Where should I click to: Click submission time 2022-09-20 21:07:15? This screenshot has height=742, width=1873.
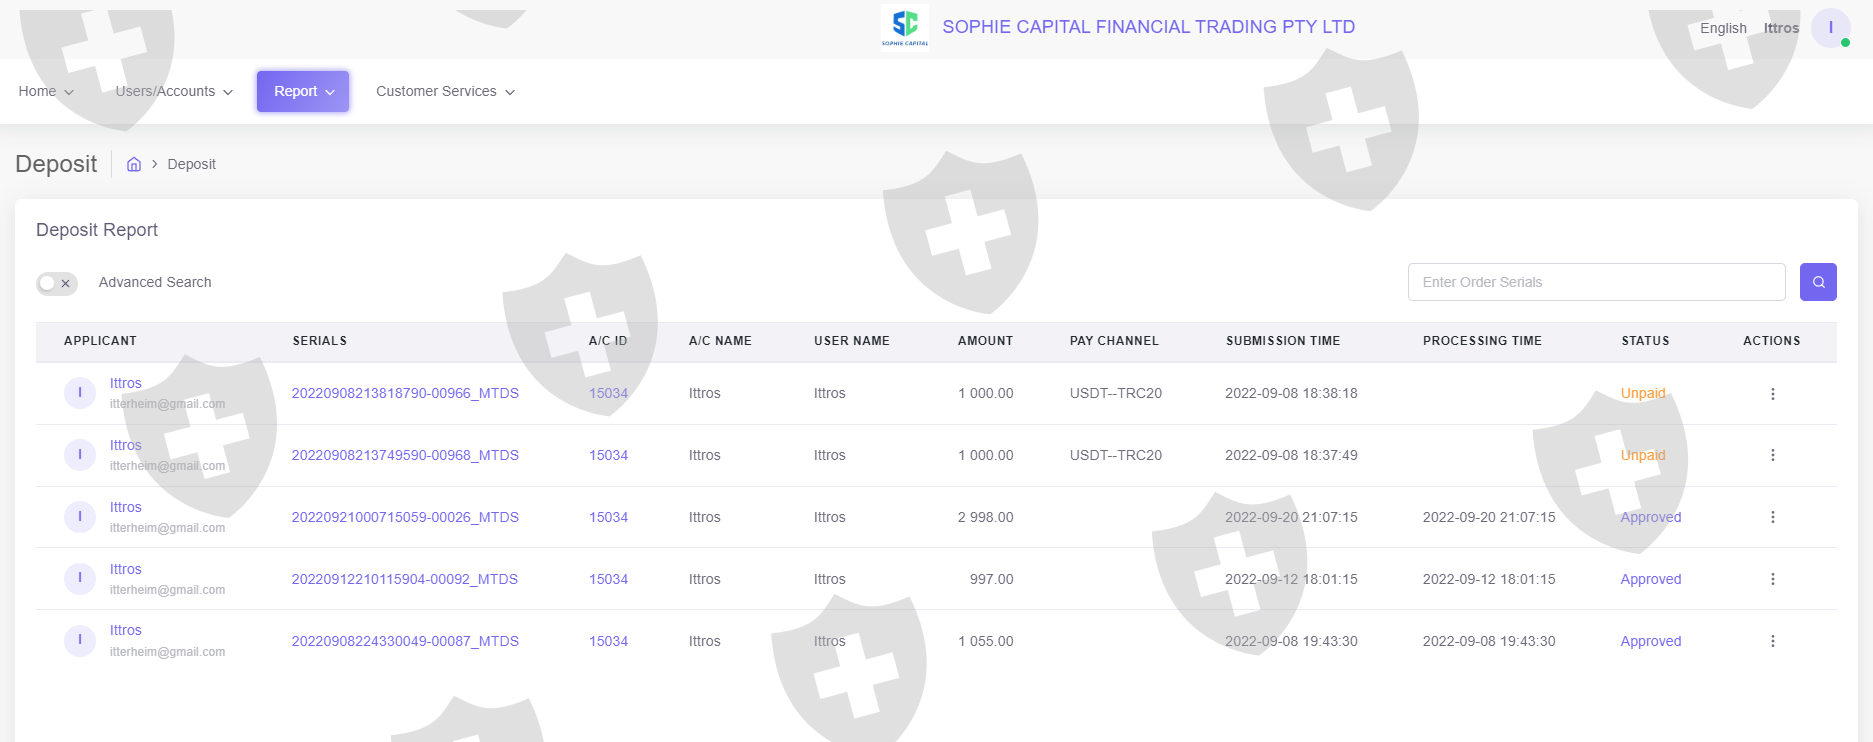point(1291,517)
